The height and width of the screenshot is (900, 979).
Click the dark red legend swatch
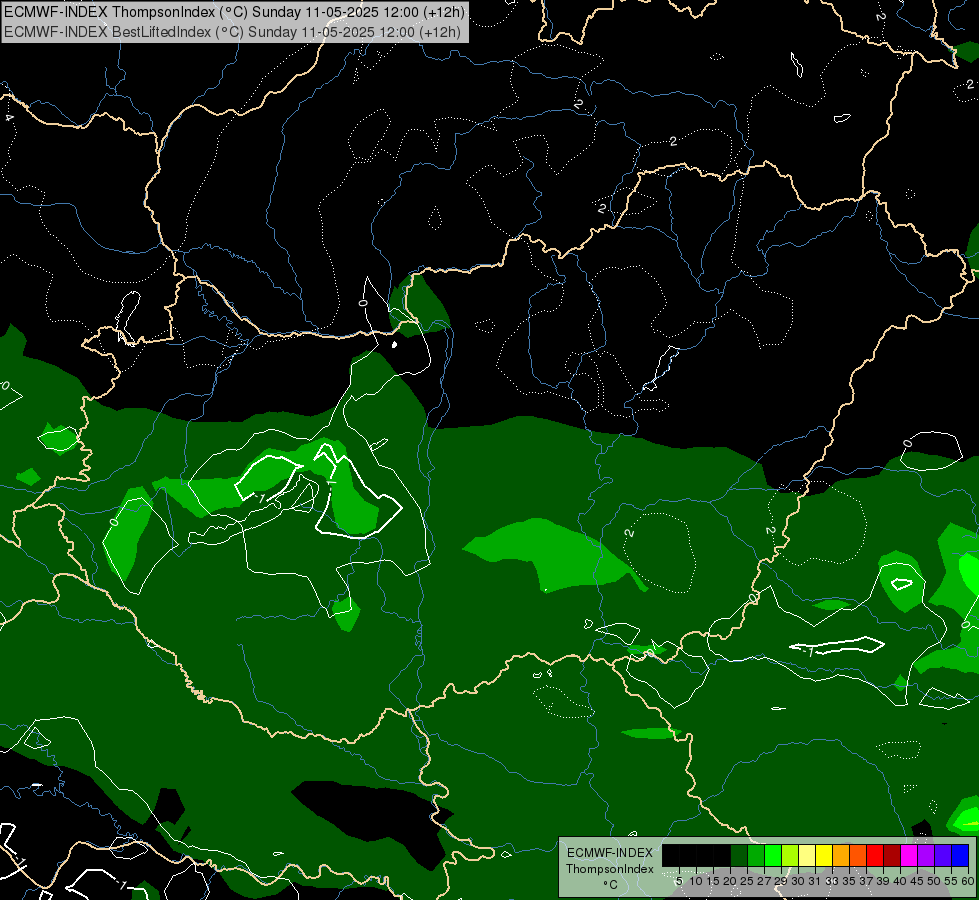click(x=892, y=855)
